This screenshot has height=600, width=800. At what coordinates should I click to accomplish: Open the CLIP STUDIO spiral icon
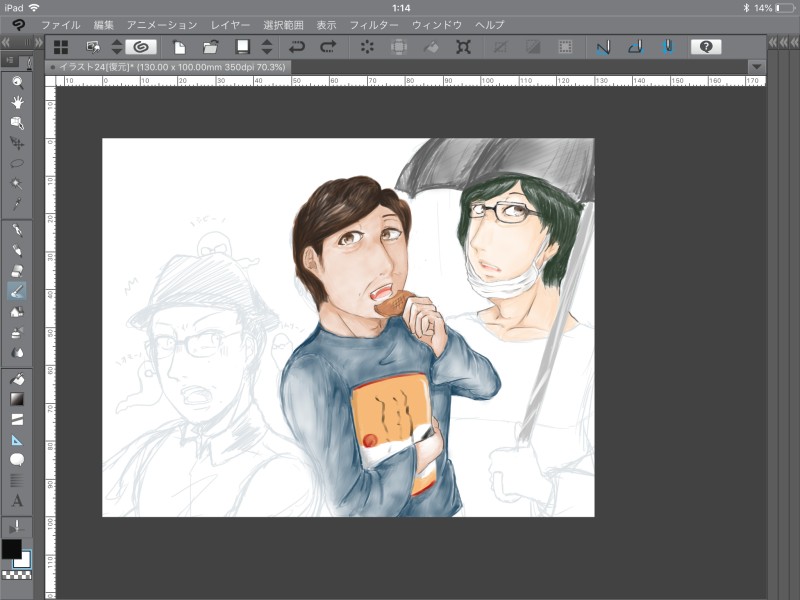click(x=140, y=47)
